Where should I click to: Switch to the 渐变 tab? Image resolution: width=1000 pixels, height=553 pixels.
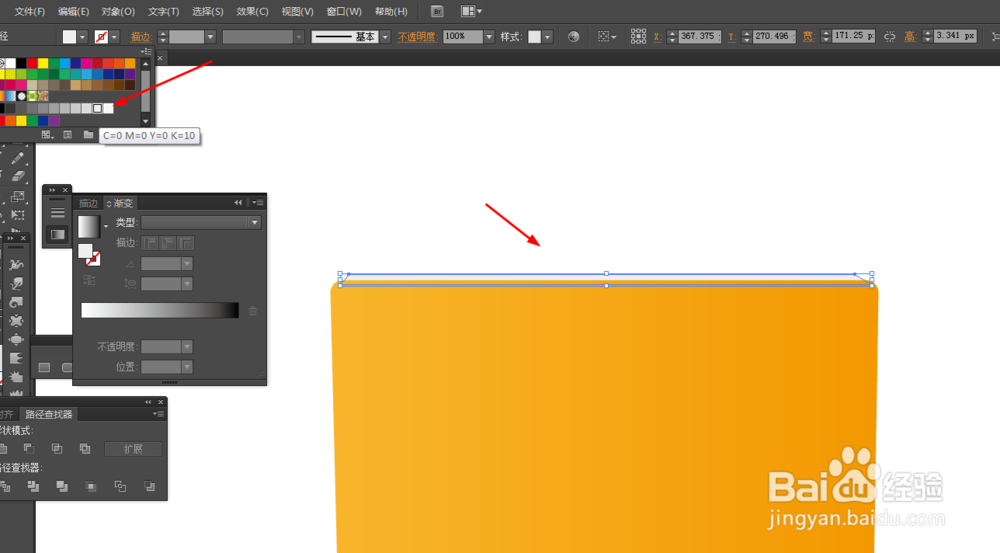121,203
